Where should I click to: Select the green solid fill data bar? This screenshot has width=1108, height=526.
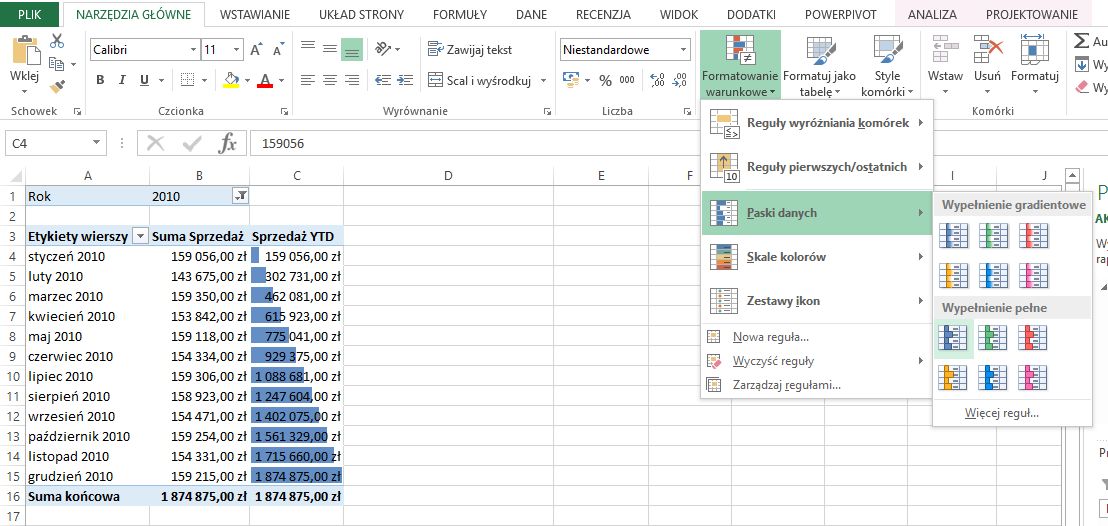coord(994,339)
